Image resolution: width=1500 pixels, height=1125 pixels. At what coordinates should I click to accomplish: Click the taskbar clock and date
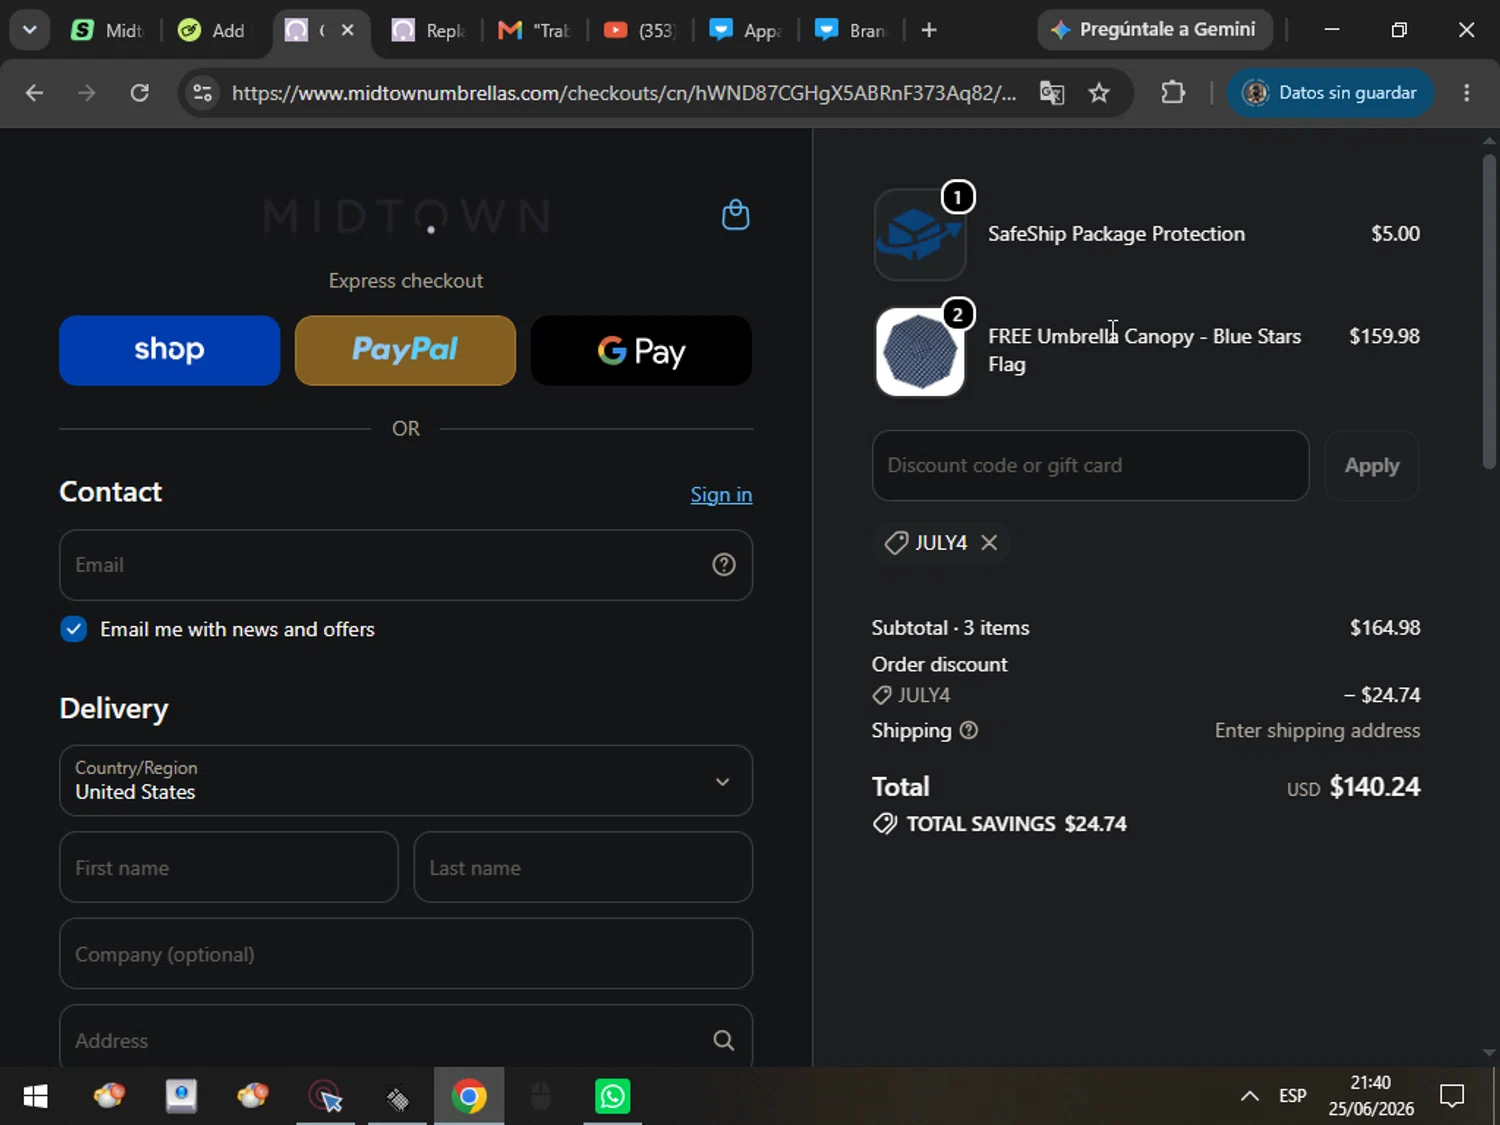[x=1371, y=1096]
